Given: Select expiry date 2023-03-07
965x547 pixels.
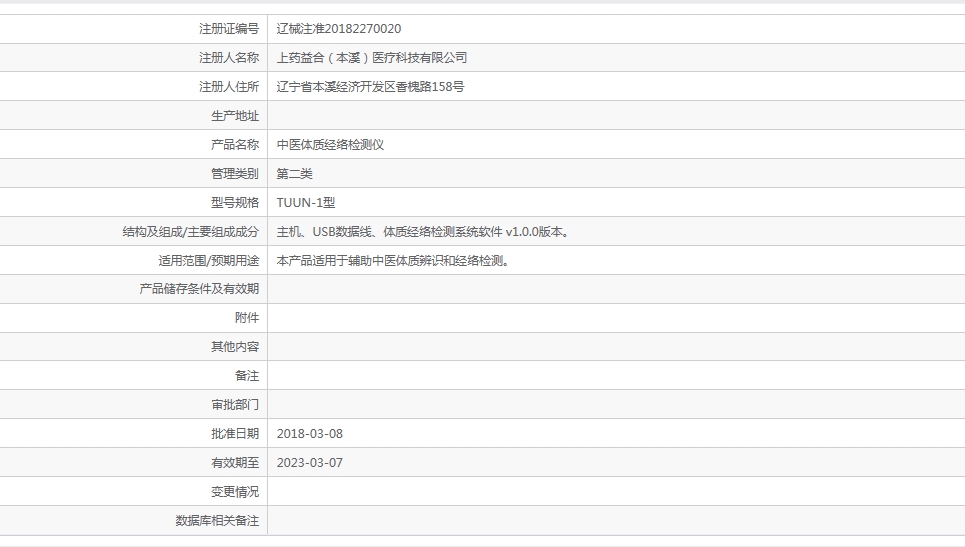Looking at the screenshot, I should click(x=310, y=463).
